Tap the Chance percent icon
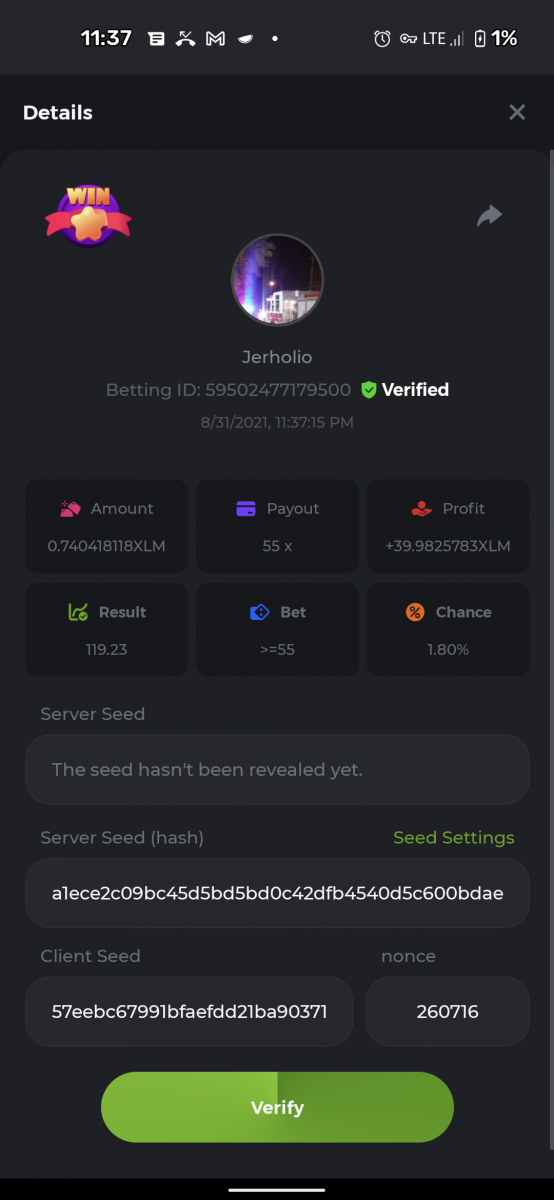Image resolution: width=554 pixels, height=1200 pixels. tap(415, 612)
